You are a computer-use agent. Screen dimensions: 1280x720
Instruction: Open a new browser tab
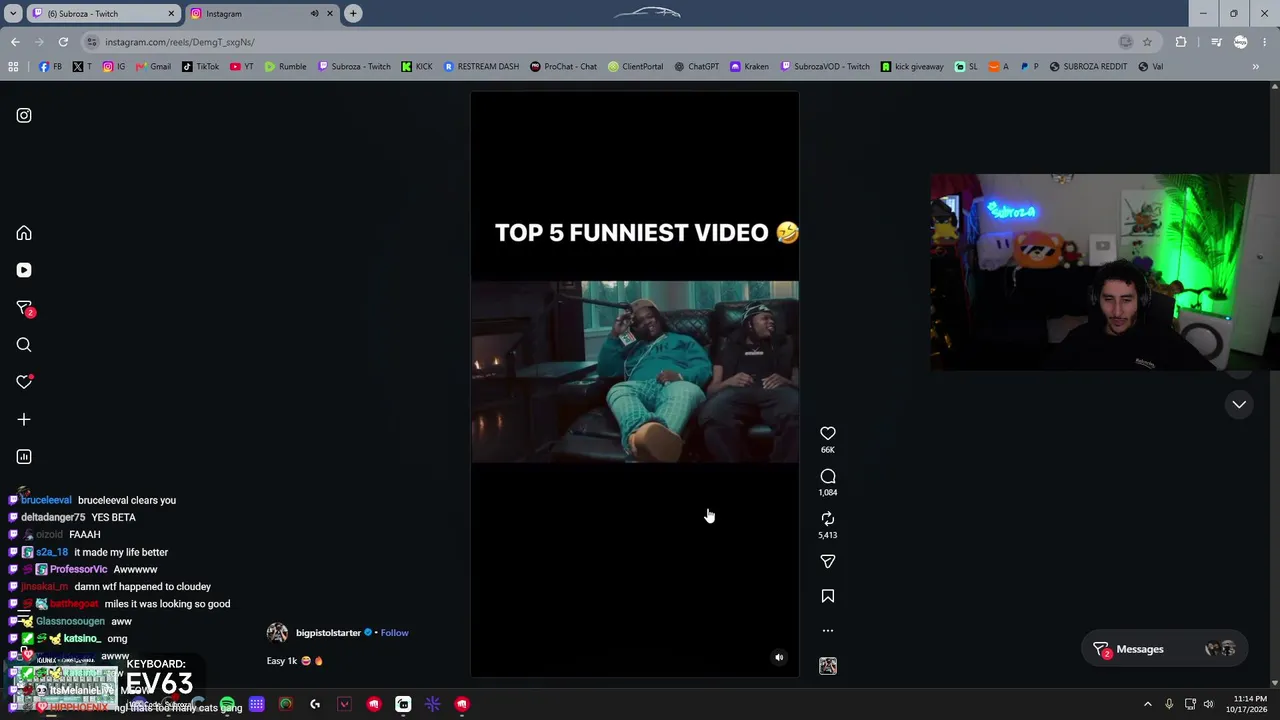click(x=353, y=14)
